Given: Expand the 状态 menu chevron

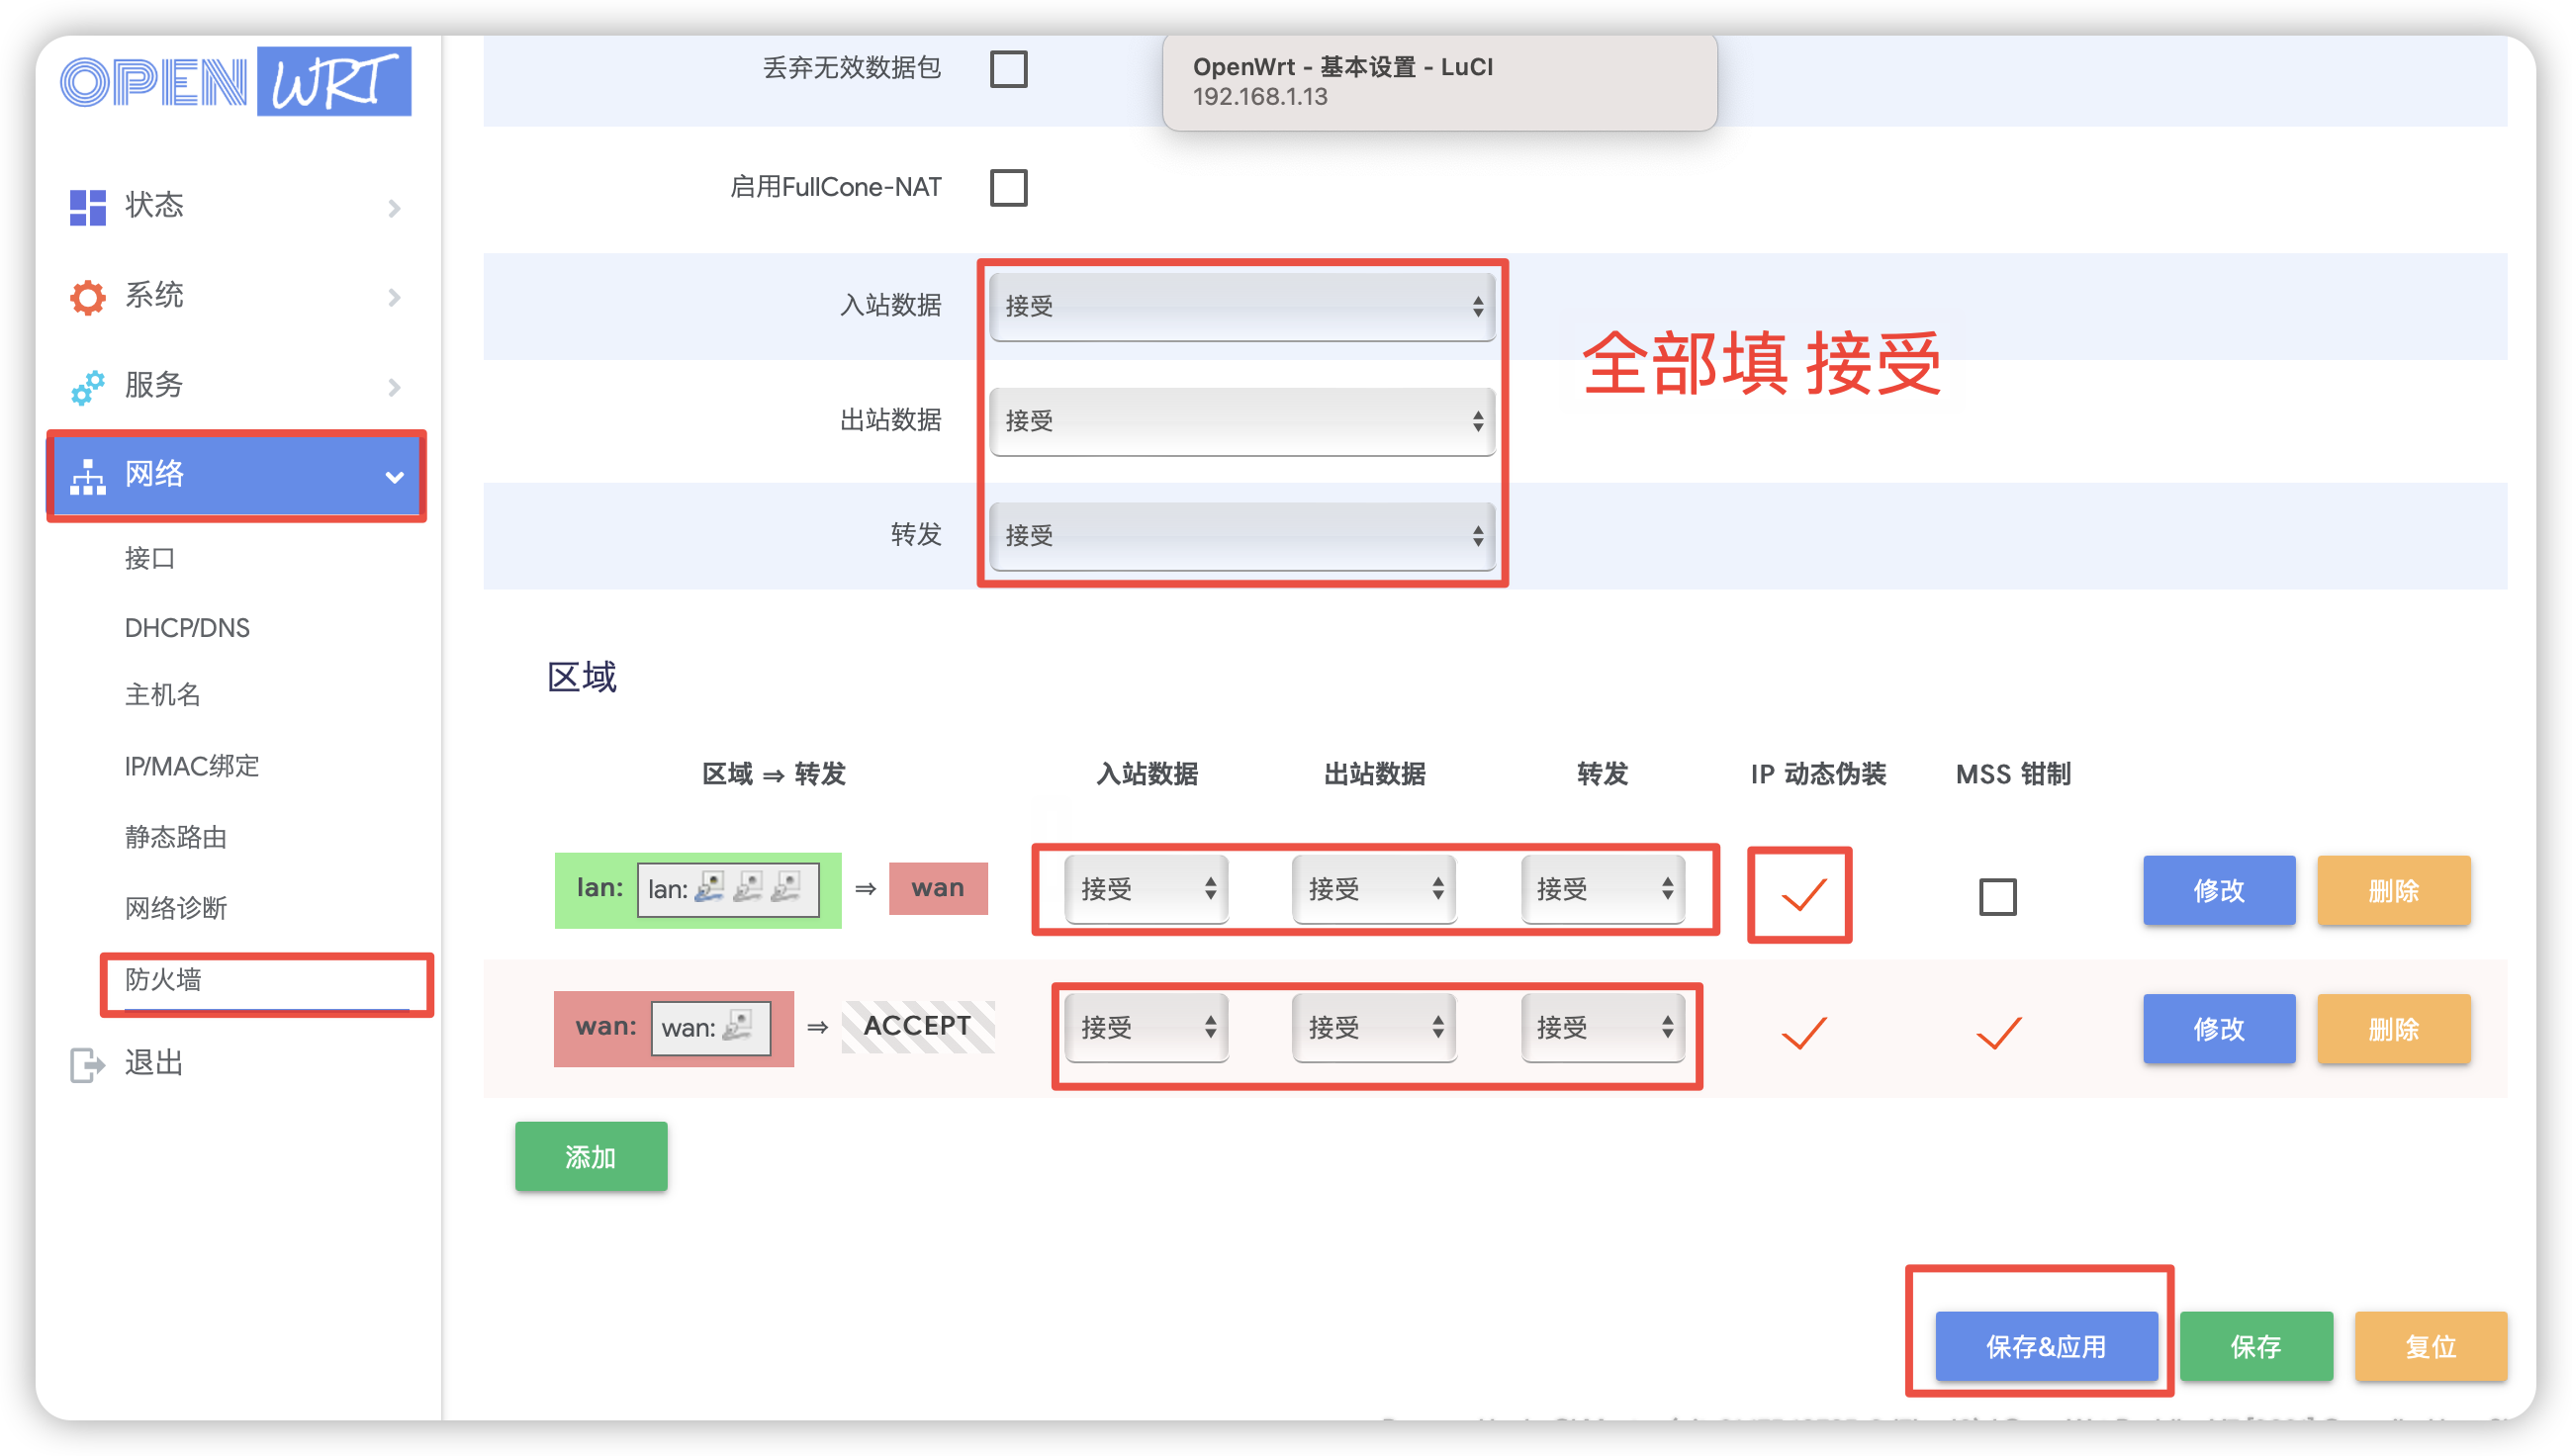Looking at the screenshot, I should pos(394,208).
